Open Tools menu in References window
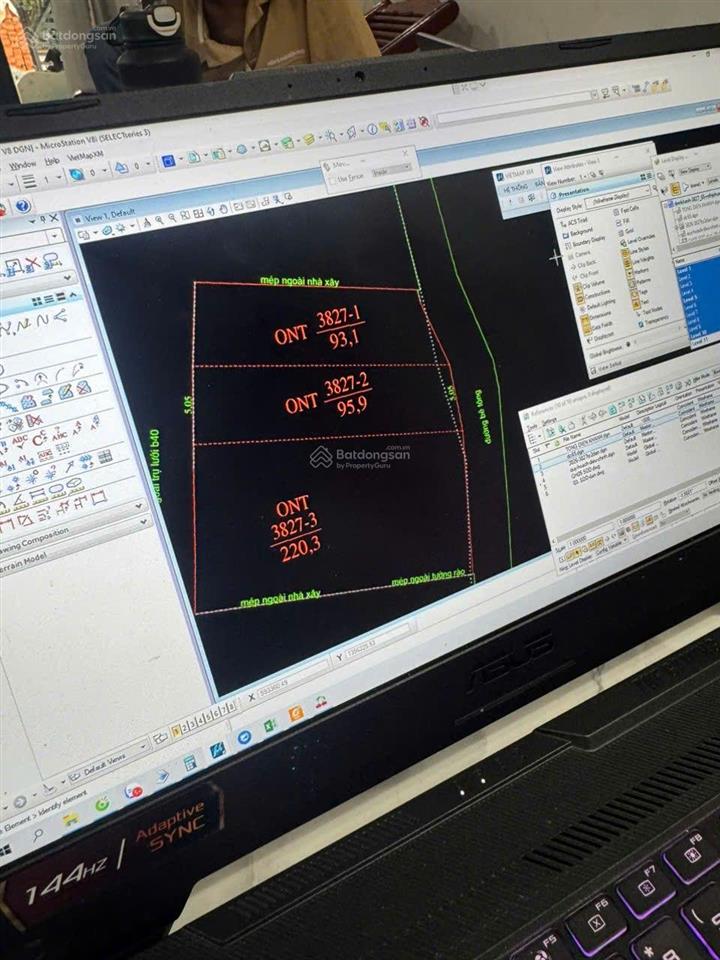 pyautogui.click(x=531, y=426)
